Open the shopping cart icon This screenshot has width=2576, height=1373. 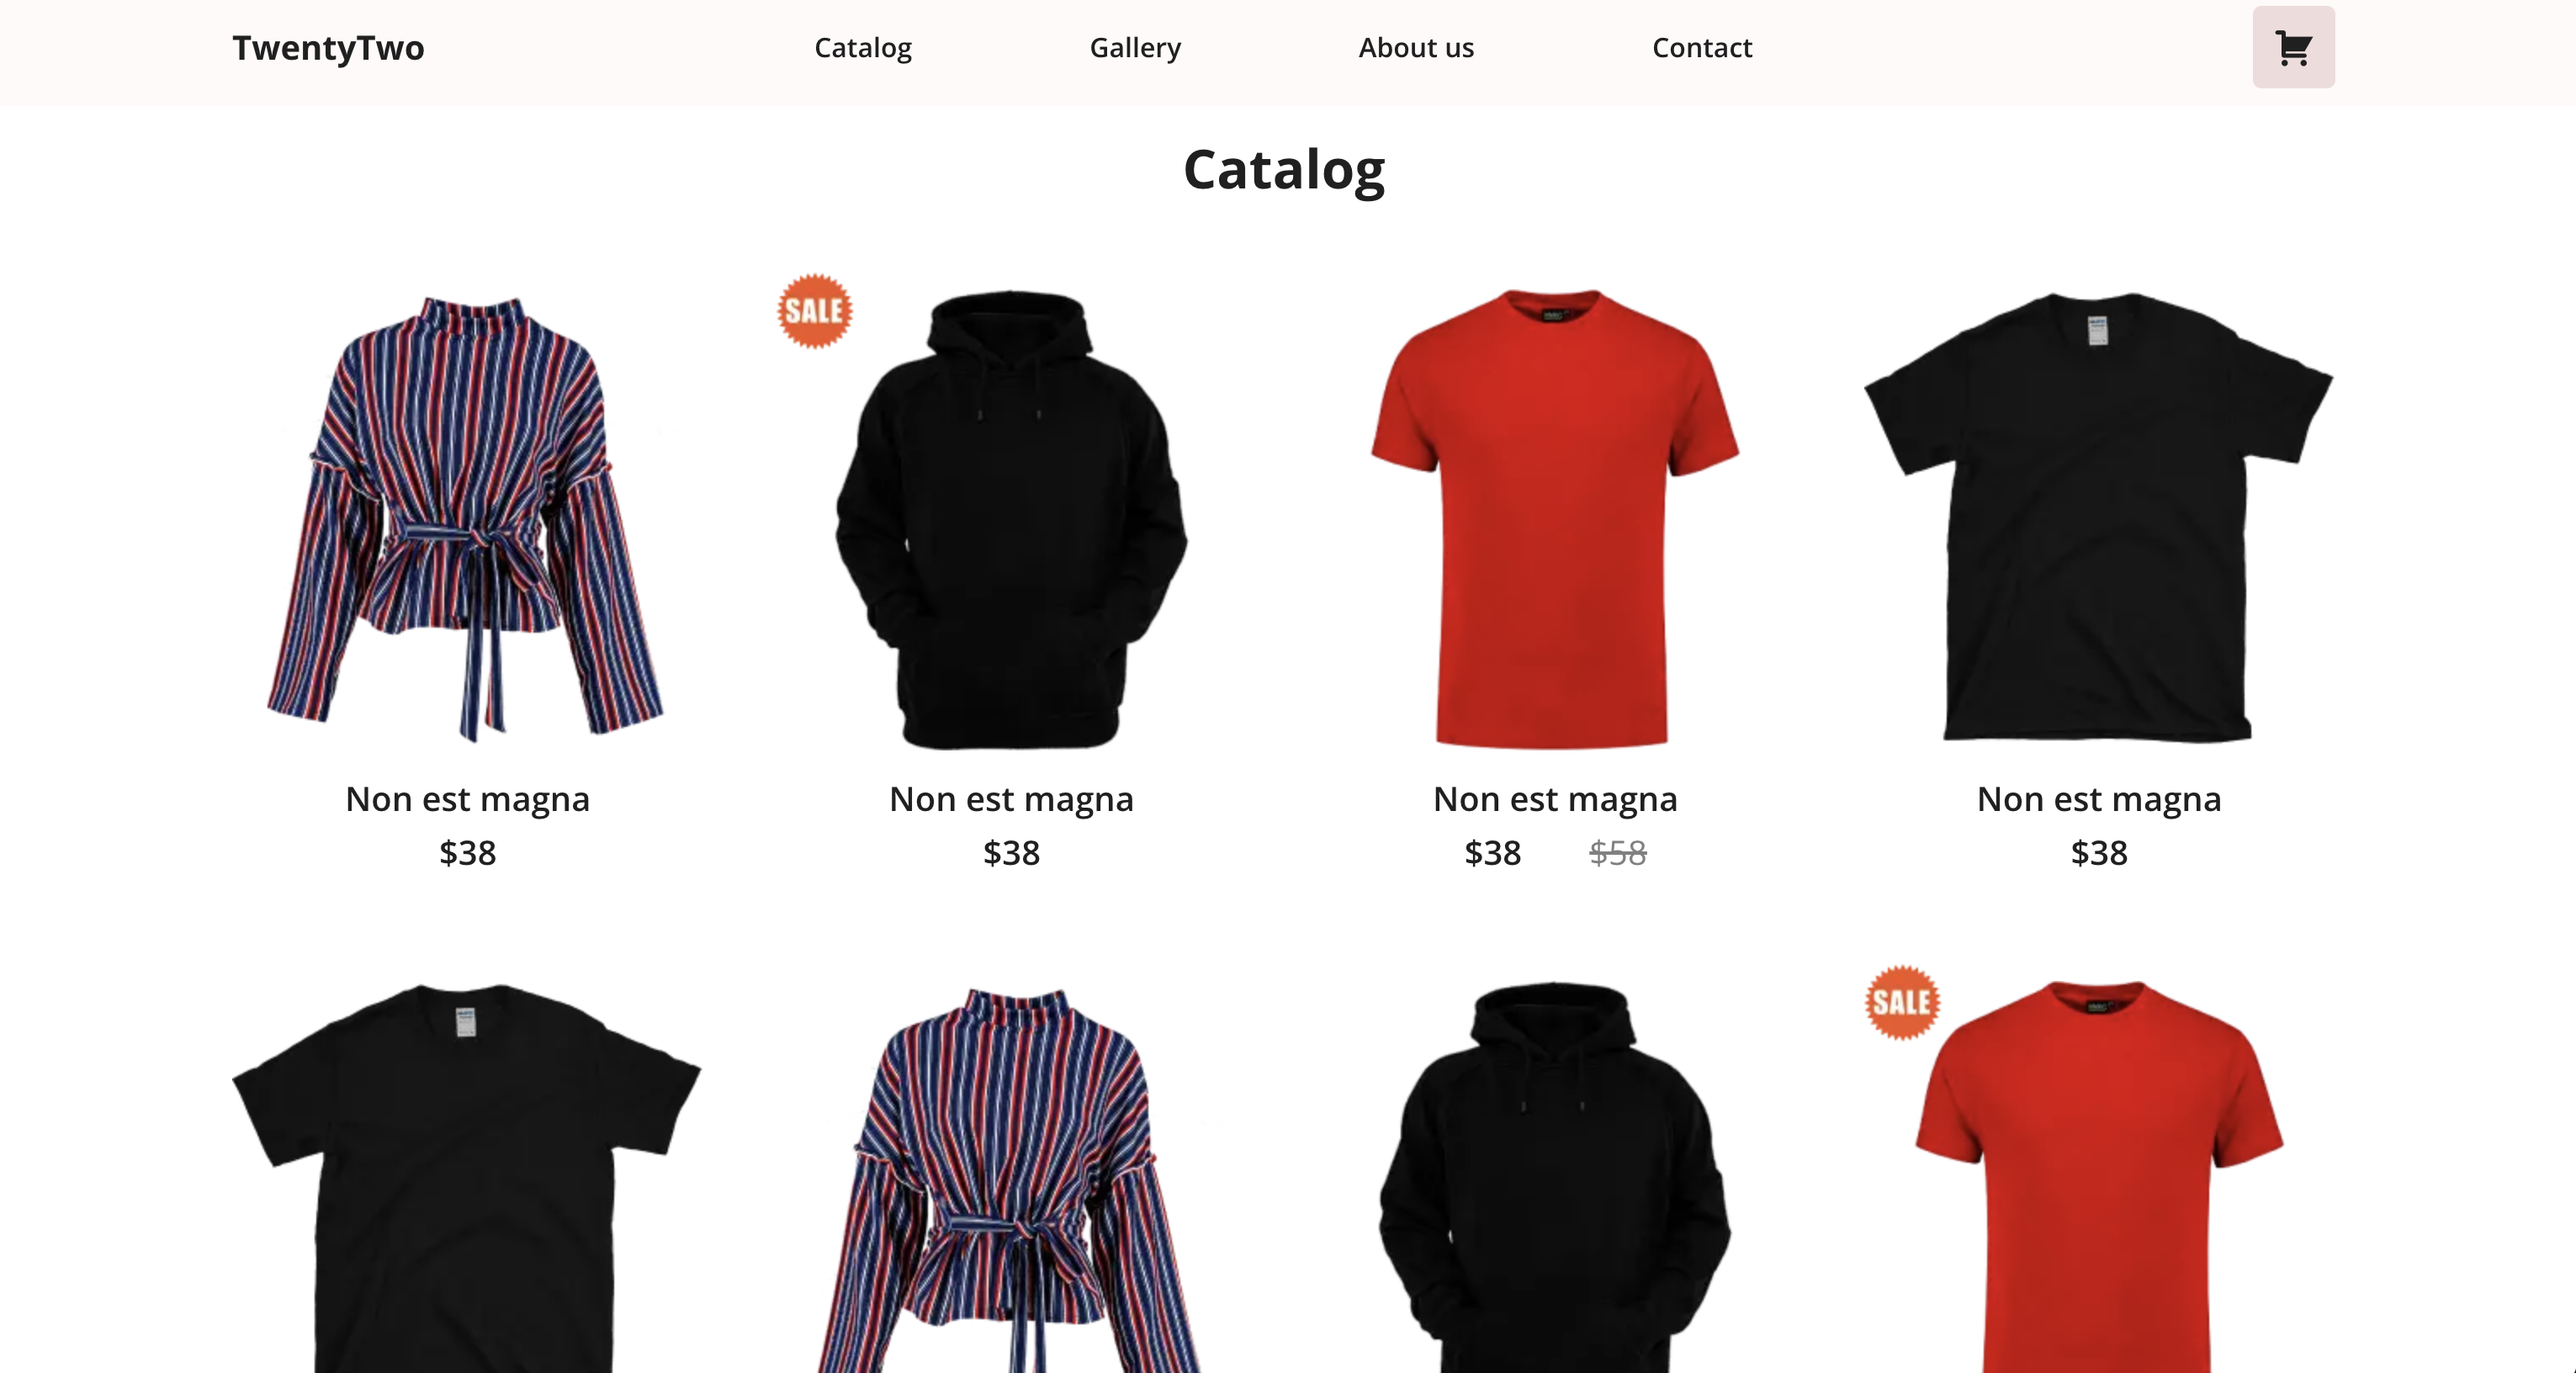tap(2293, 47)
